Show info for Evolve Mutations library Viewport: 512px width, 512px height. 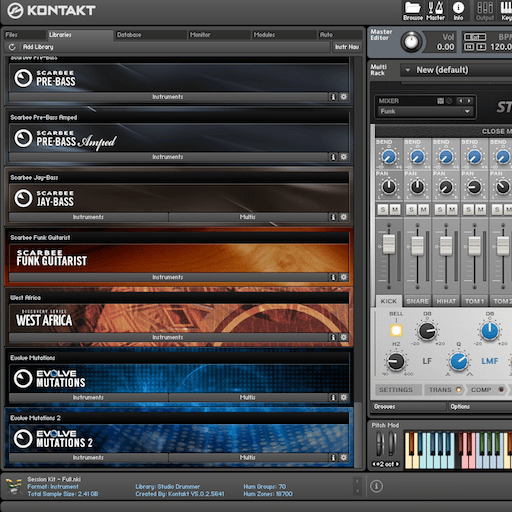333,397
